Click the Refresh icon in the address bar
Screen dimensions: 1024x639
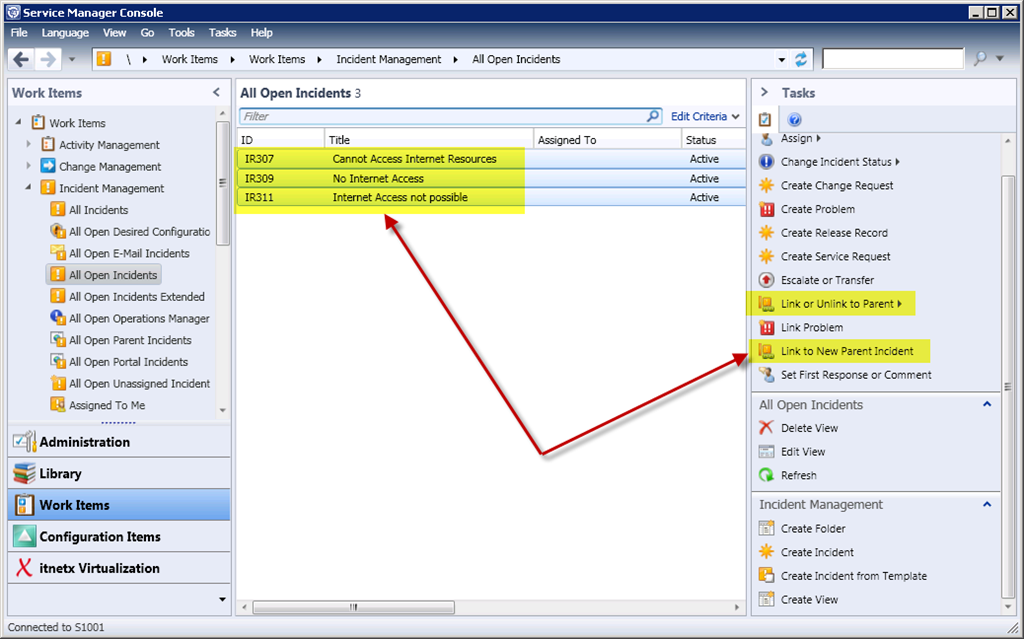(x=801, y=60)
